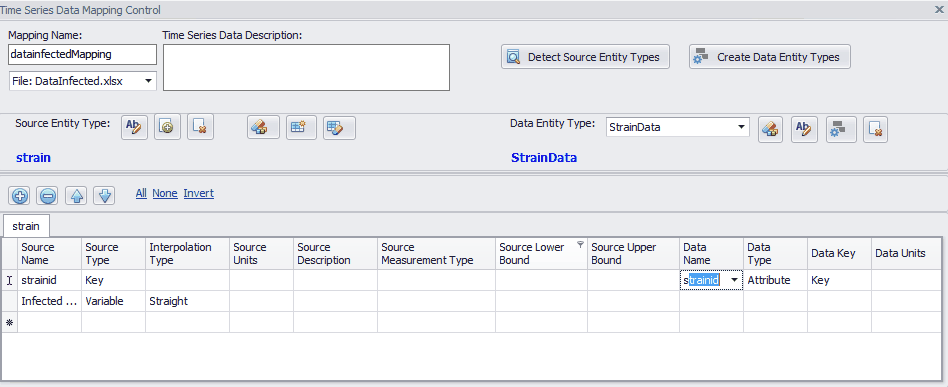Open the StrainData entity type dropdown

[x=741, y=127]
